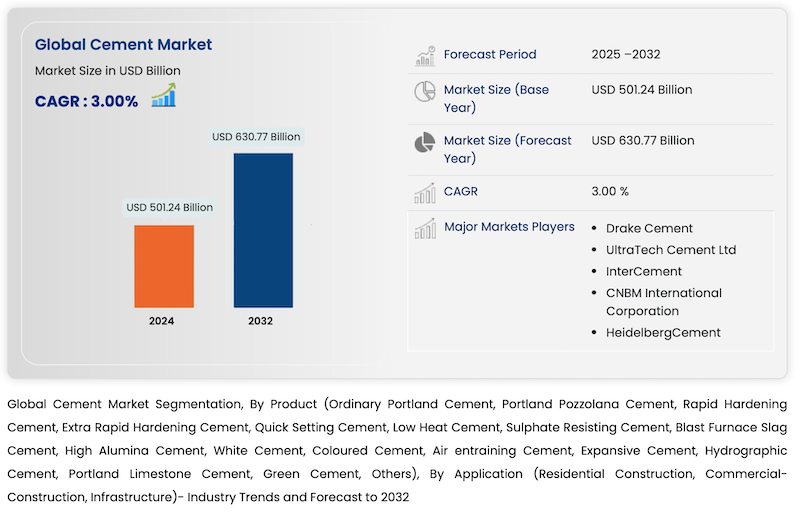Click the orange 2024 bar
Image resolution: width=800 pixels, height=516 pixels.
point(164,266)
